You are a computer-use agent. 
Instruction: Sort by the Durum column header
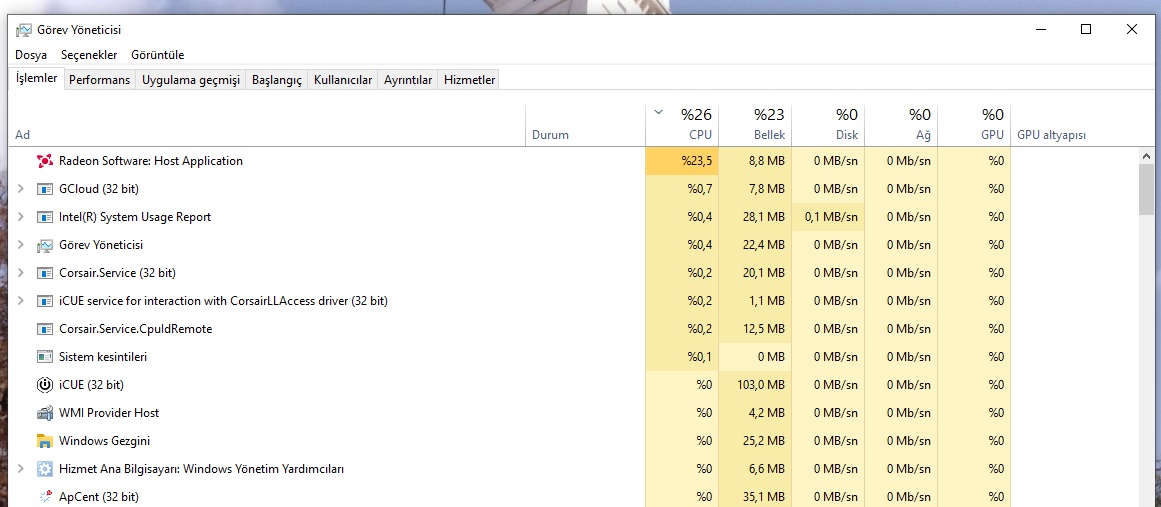coord(585,125)
